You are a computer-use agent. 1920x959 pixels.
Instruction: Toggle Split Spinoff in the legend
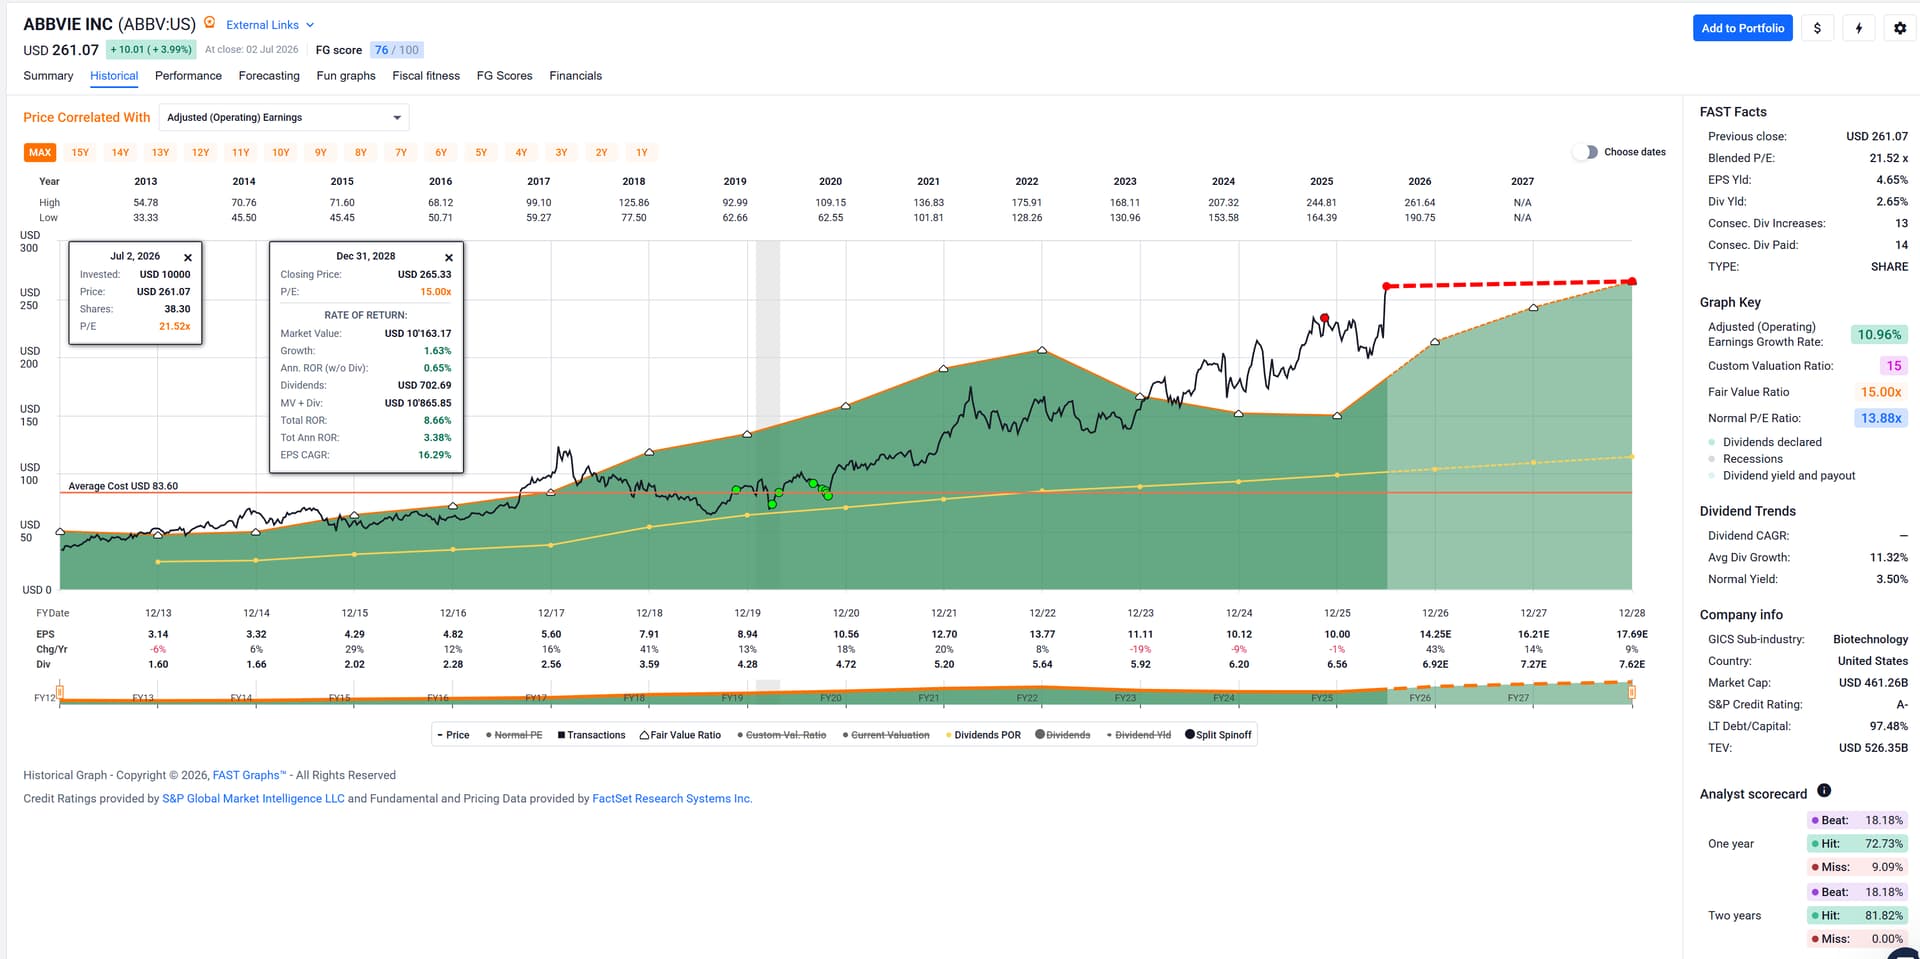1218,735
